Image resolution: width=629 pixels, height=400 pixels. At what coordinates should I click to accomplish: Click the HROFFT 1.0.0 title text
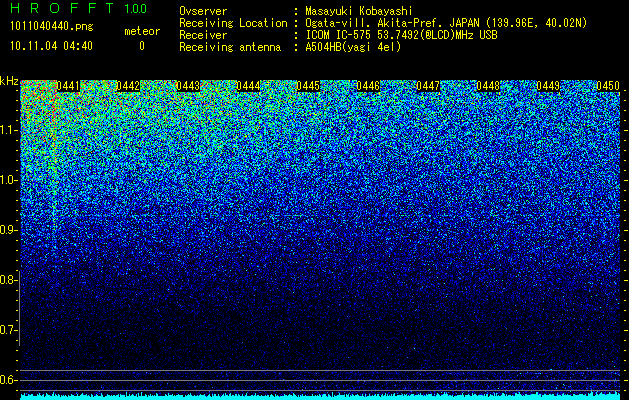78,8
